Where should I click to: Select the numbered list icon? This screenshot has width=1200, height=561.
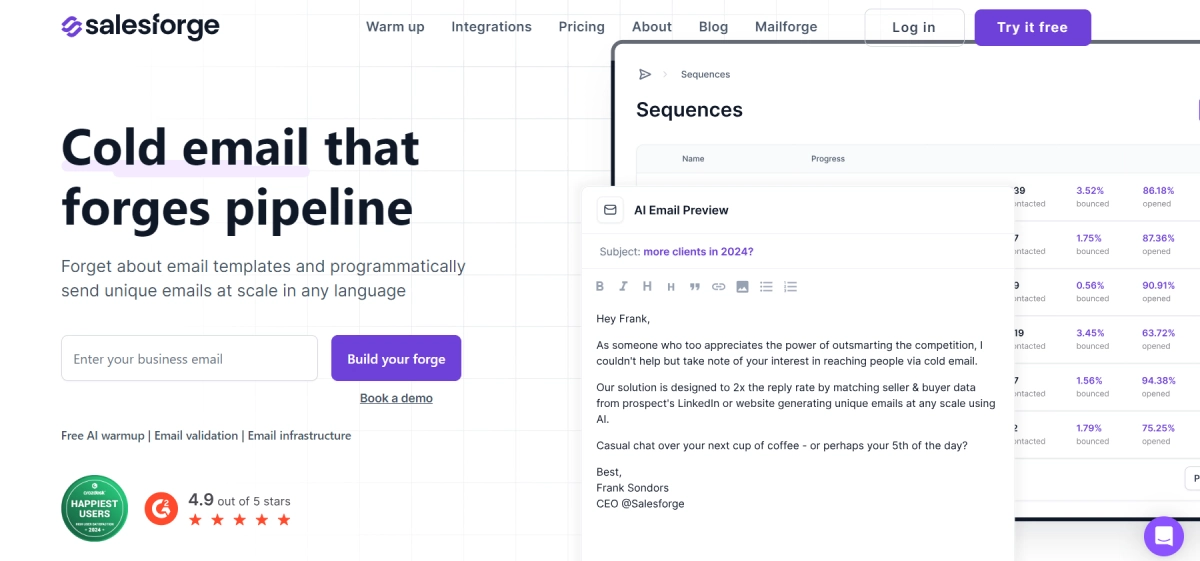790,286
